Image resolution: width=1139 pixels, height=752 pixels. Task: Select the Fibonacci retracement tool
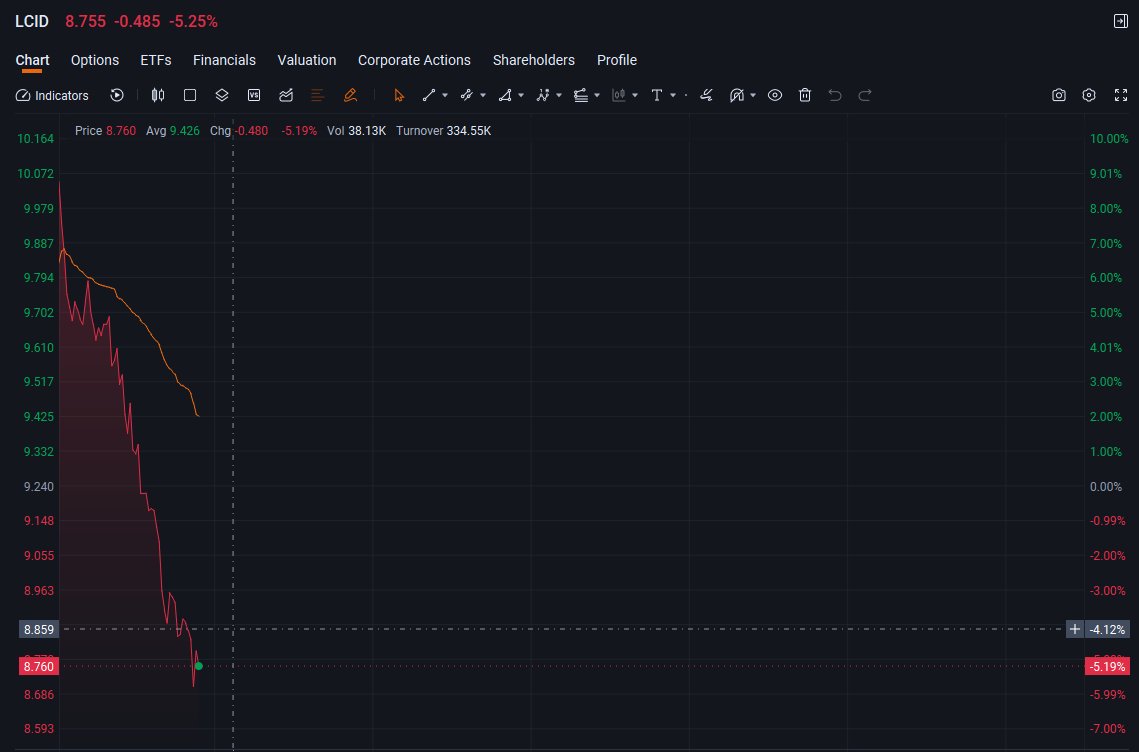(581, 95)
